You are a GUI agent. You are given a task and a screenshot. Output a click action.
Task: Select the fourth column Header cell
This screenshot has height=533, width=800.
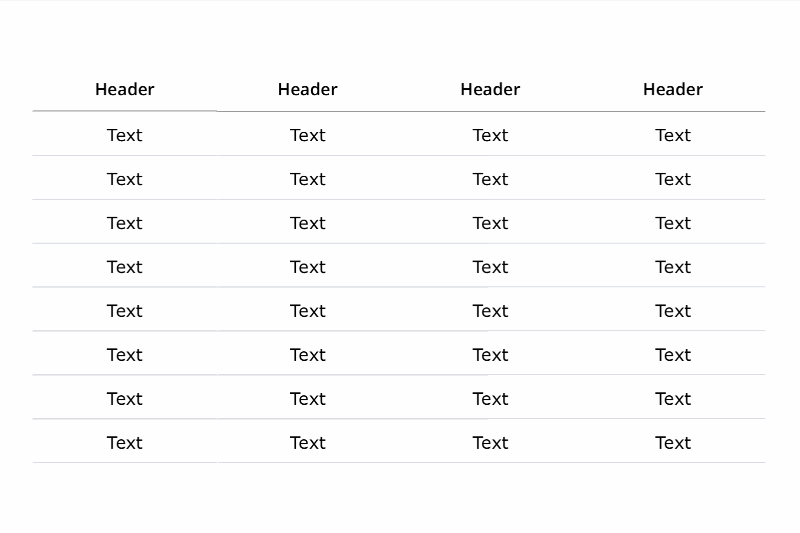pyautogui.click(x=672, y=89)
